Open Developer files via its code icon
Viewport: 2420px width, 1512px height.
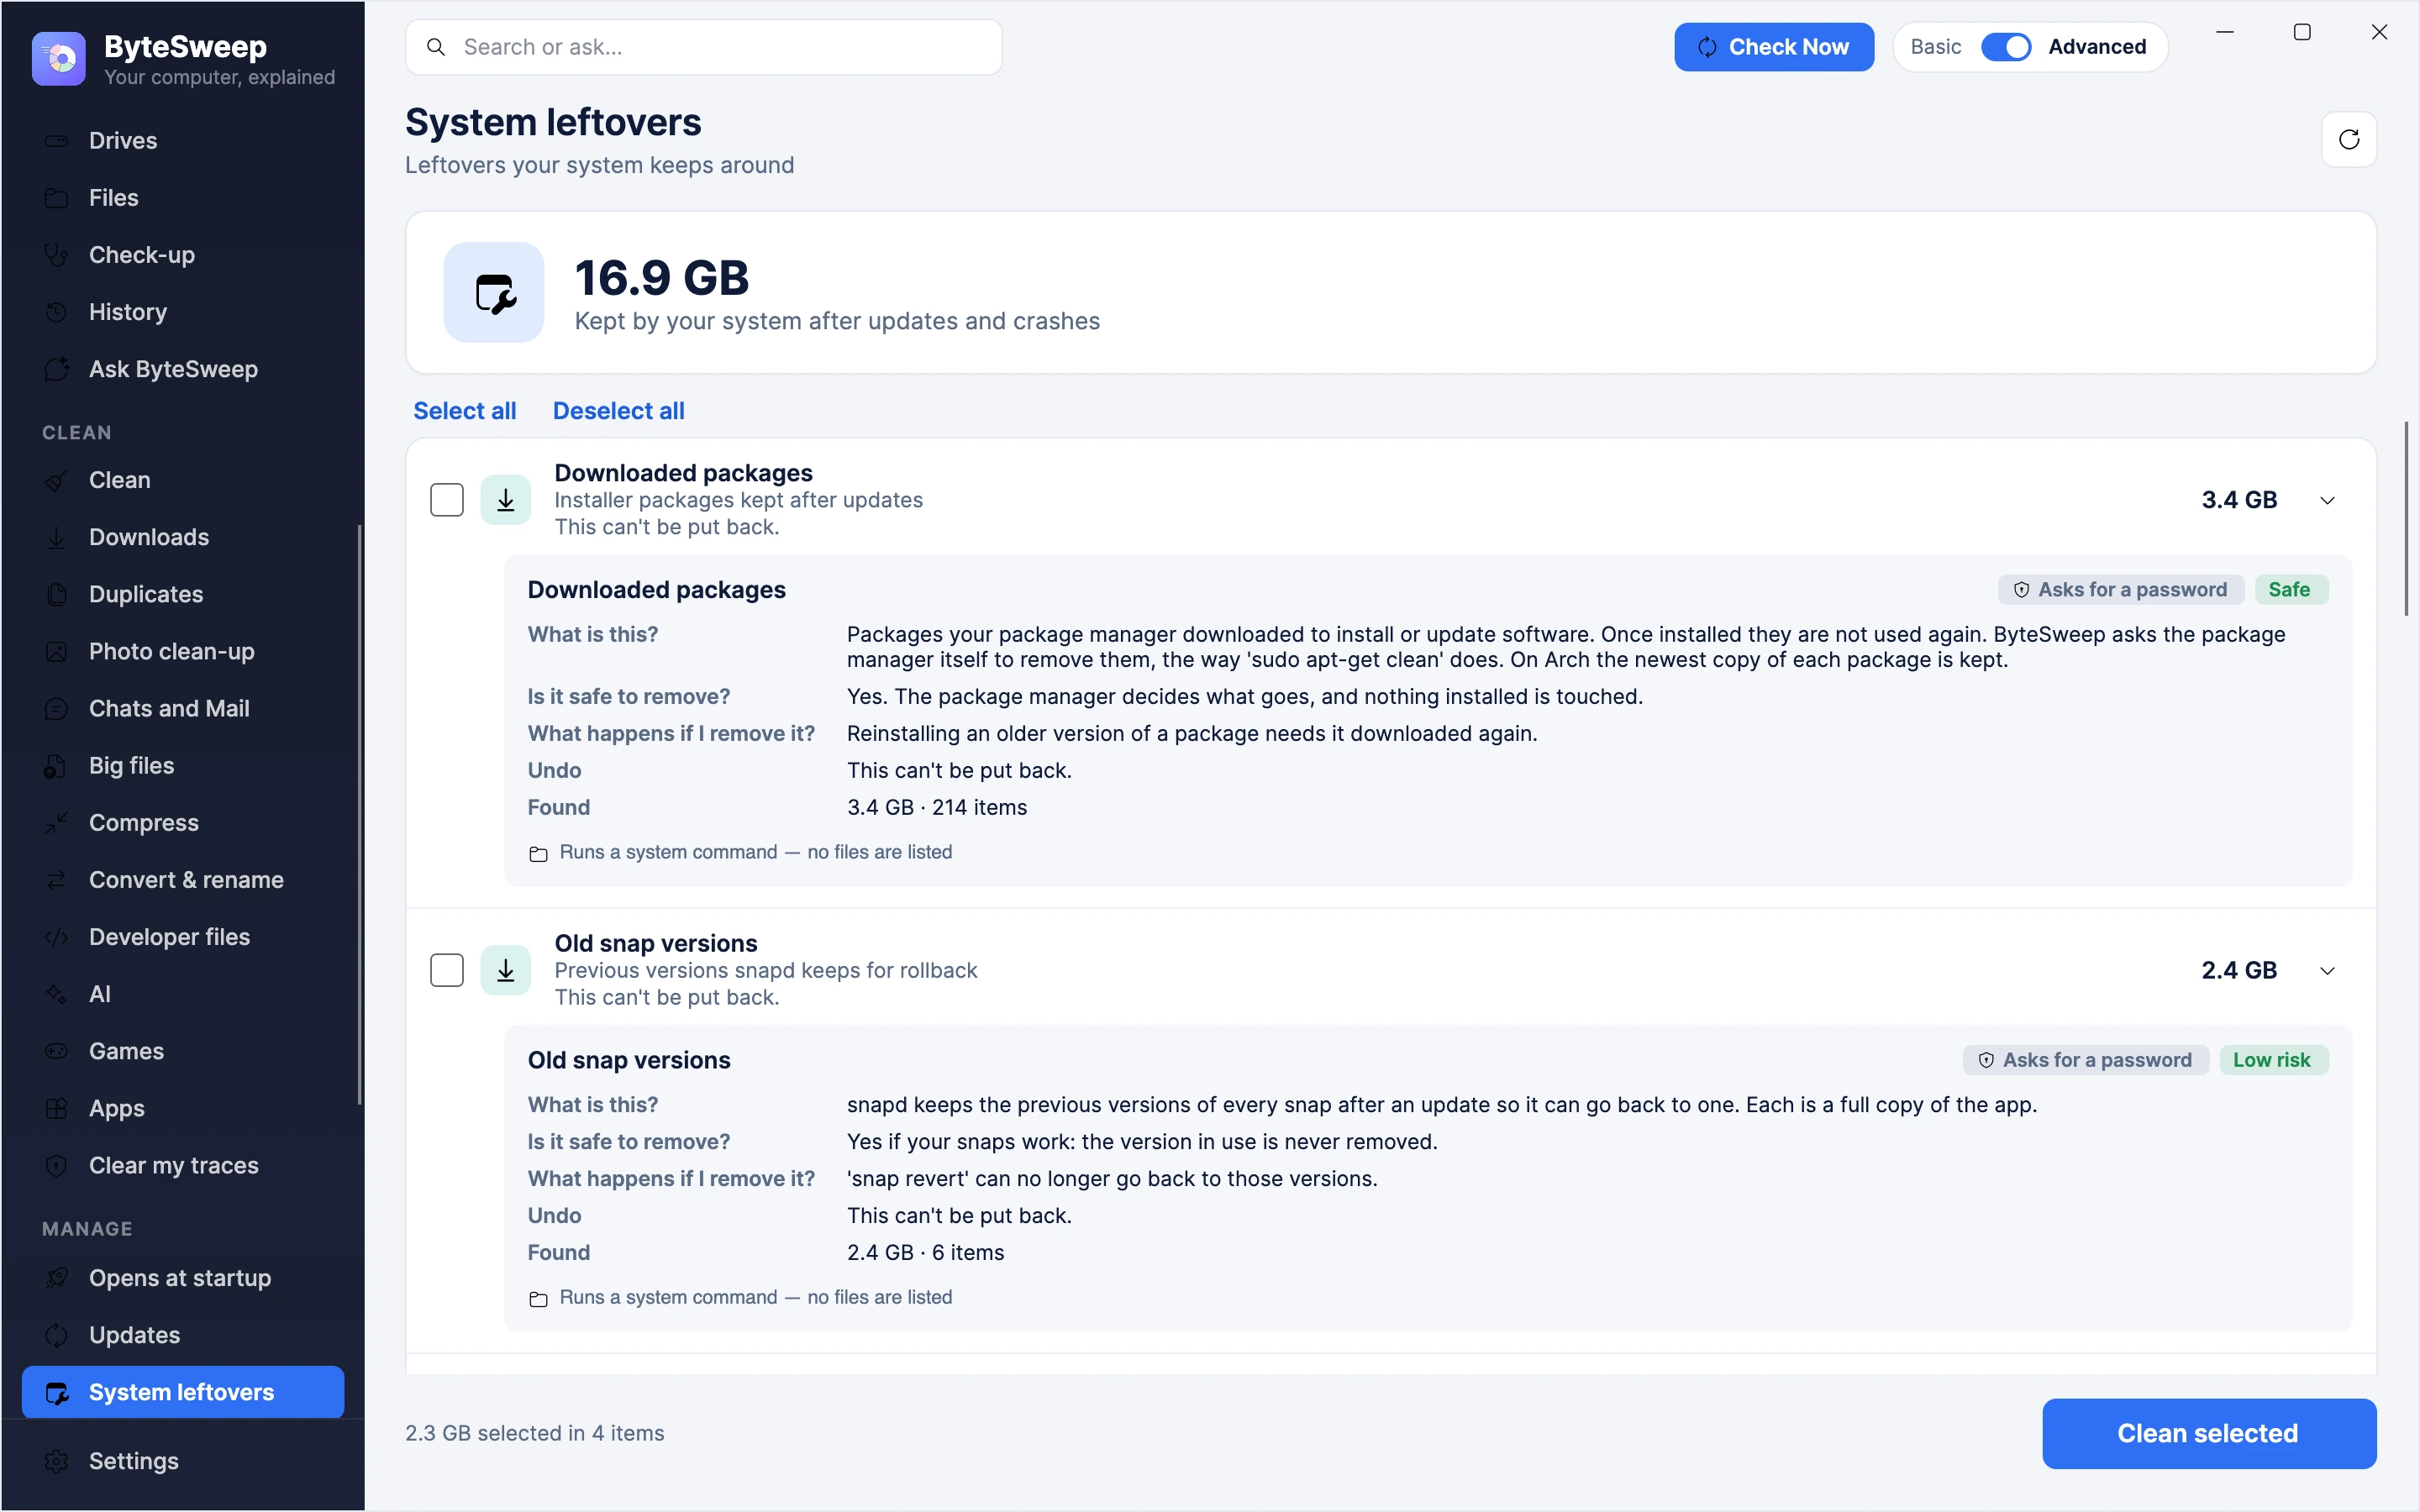point(57,937)
